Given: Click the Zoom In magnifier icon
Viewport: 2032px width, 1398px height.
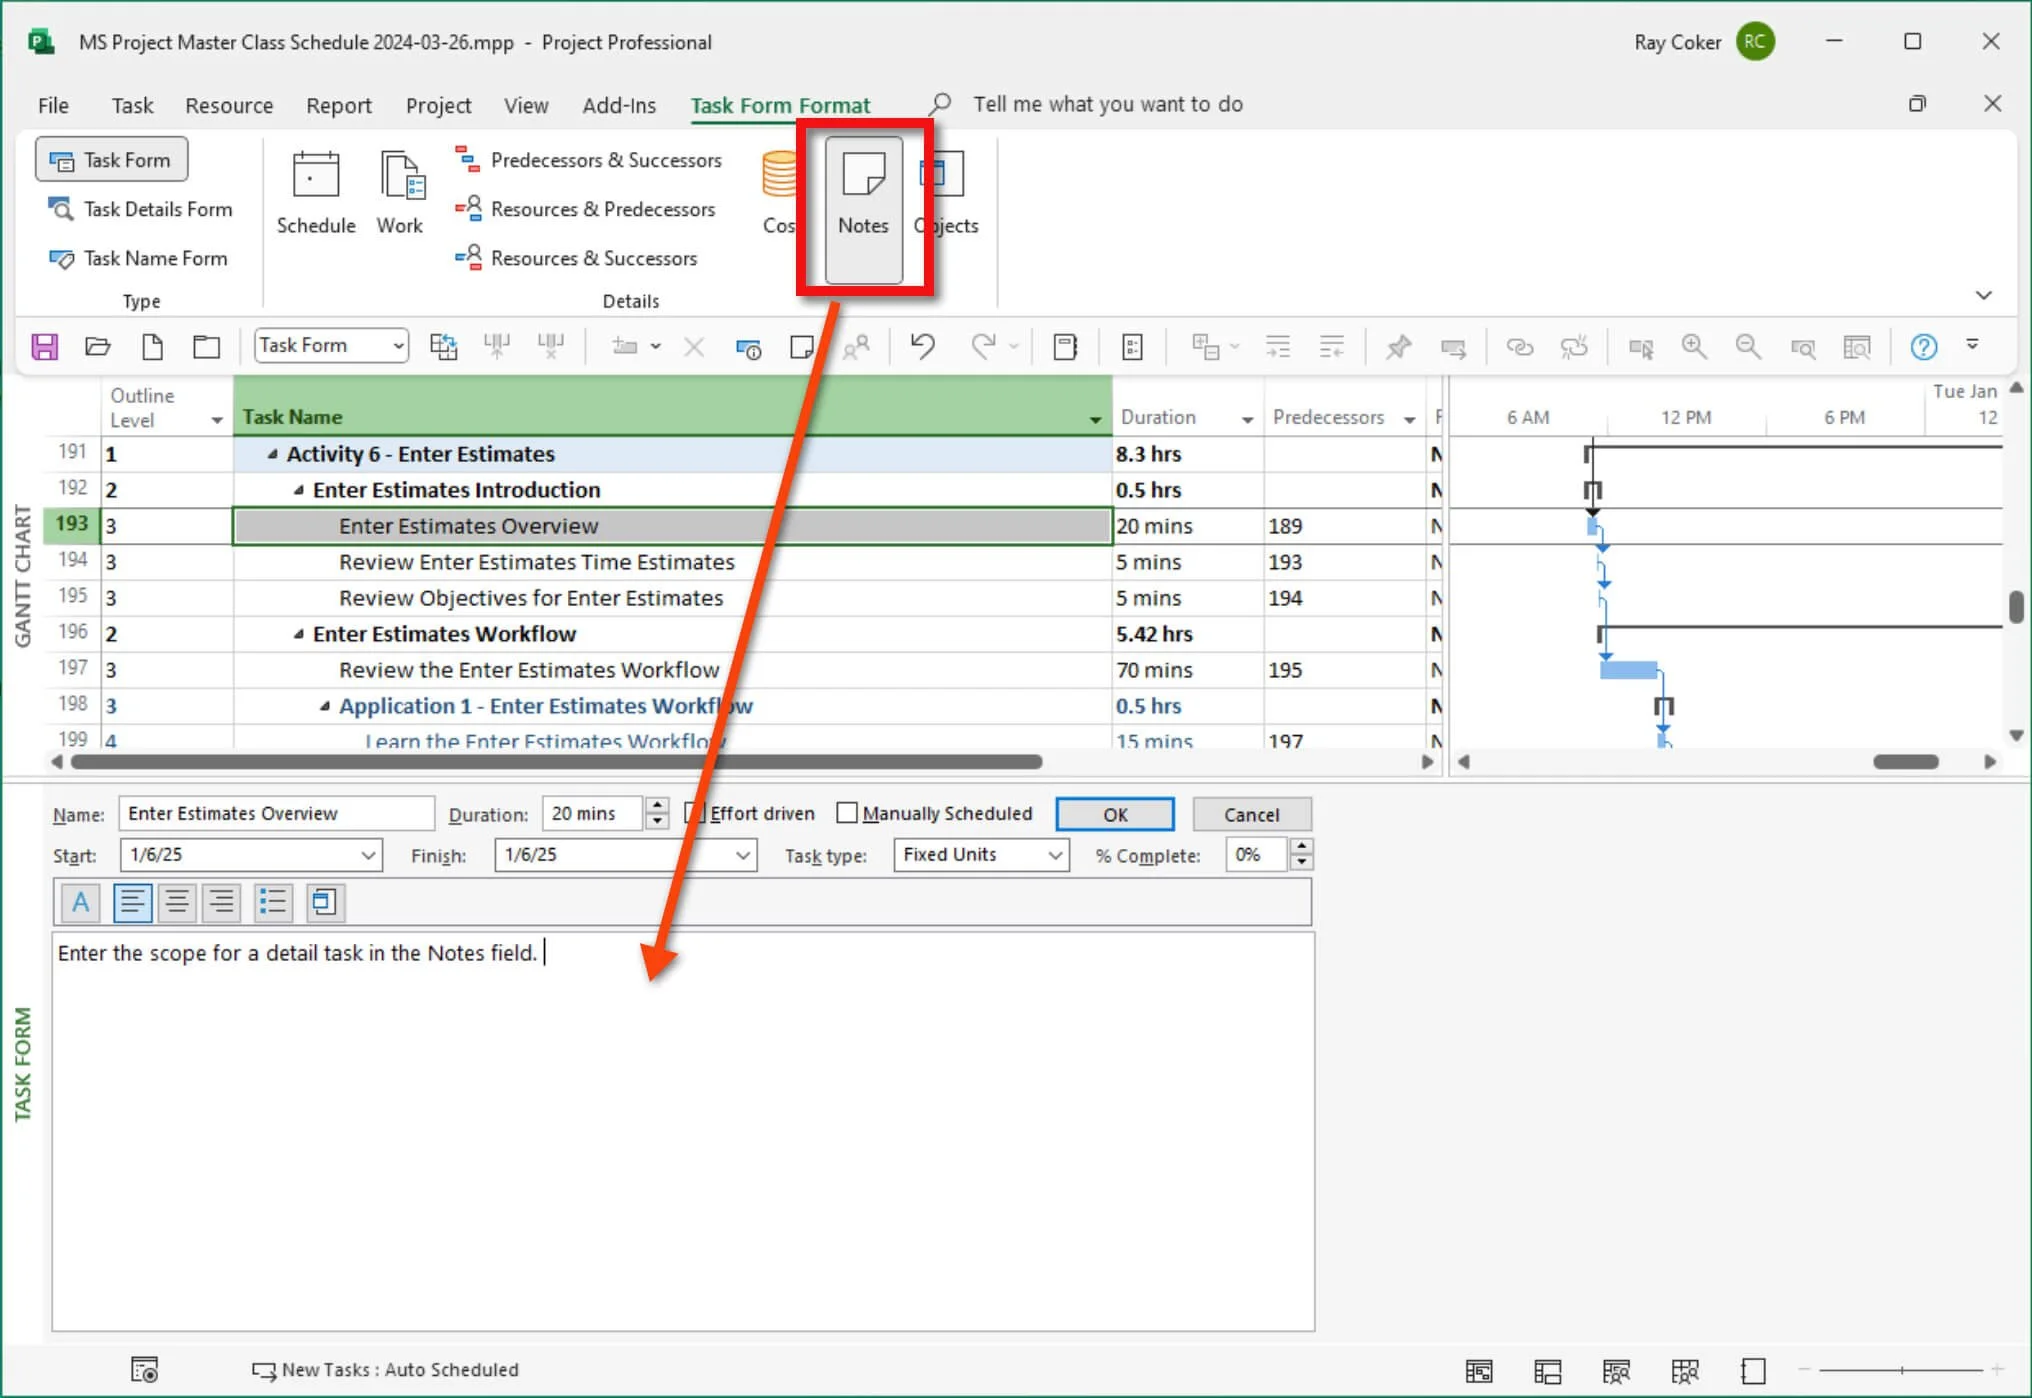Looking at the screenshot, I should pos(1694,347).
